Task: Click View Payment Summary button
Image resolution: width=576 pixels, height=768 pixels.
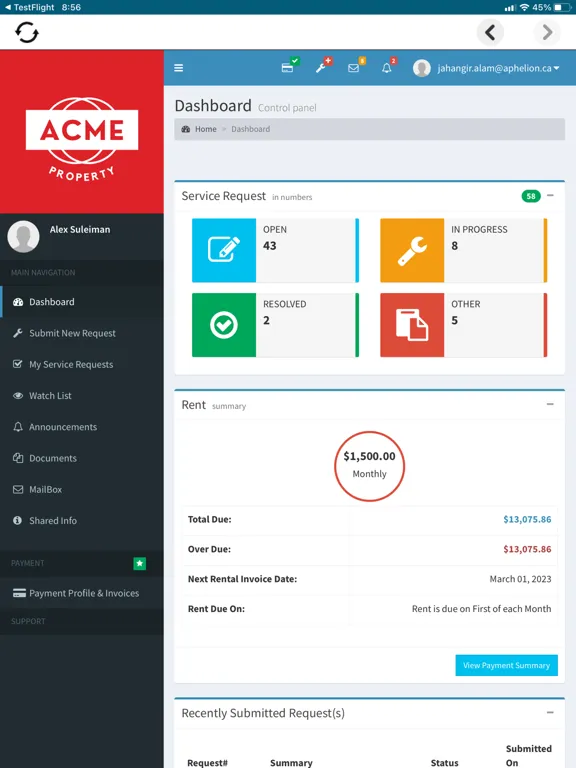Action: point(506,665)
